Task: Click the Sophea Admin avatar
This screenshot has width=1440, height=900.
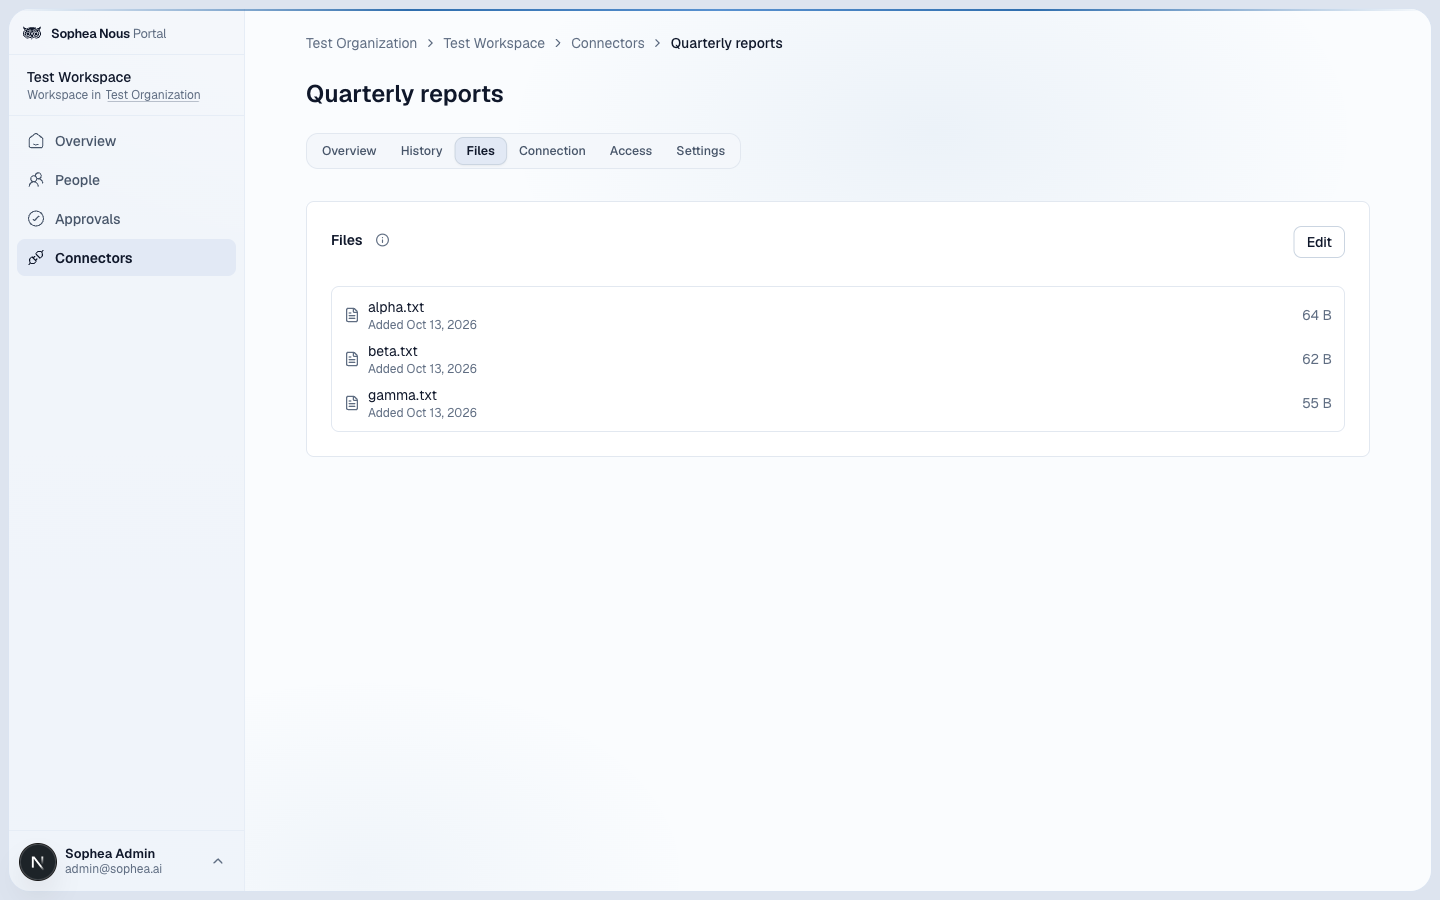Action: [x=38, y=861]
